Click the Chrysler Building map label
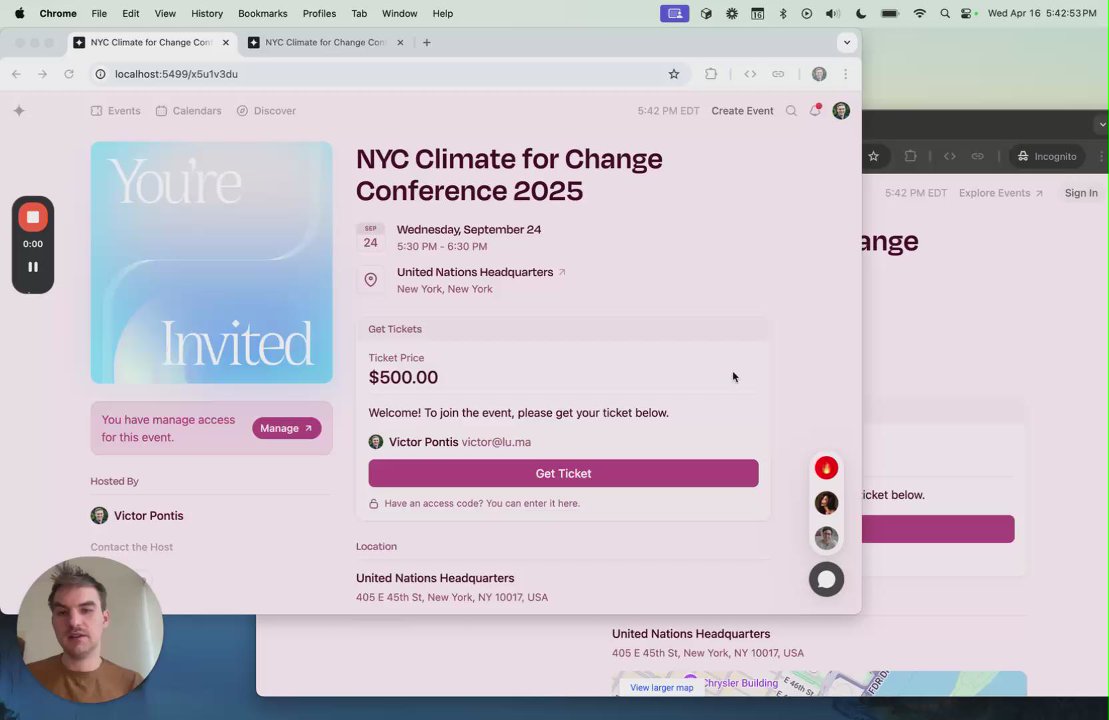 tap(741, 683)
